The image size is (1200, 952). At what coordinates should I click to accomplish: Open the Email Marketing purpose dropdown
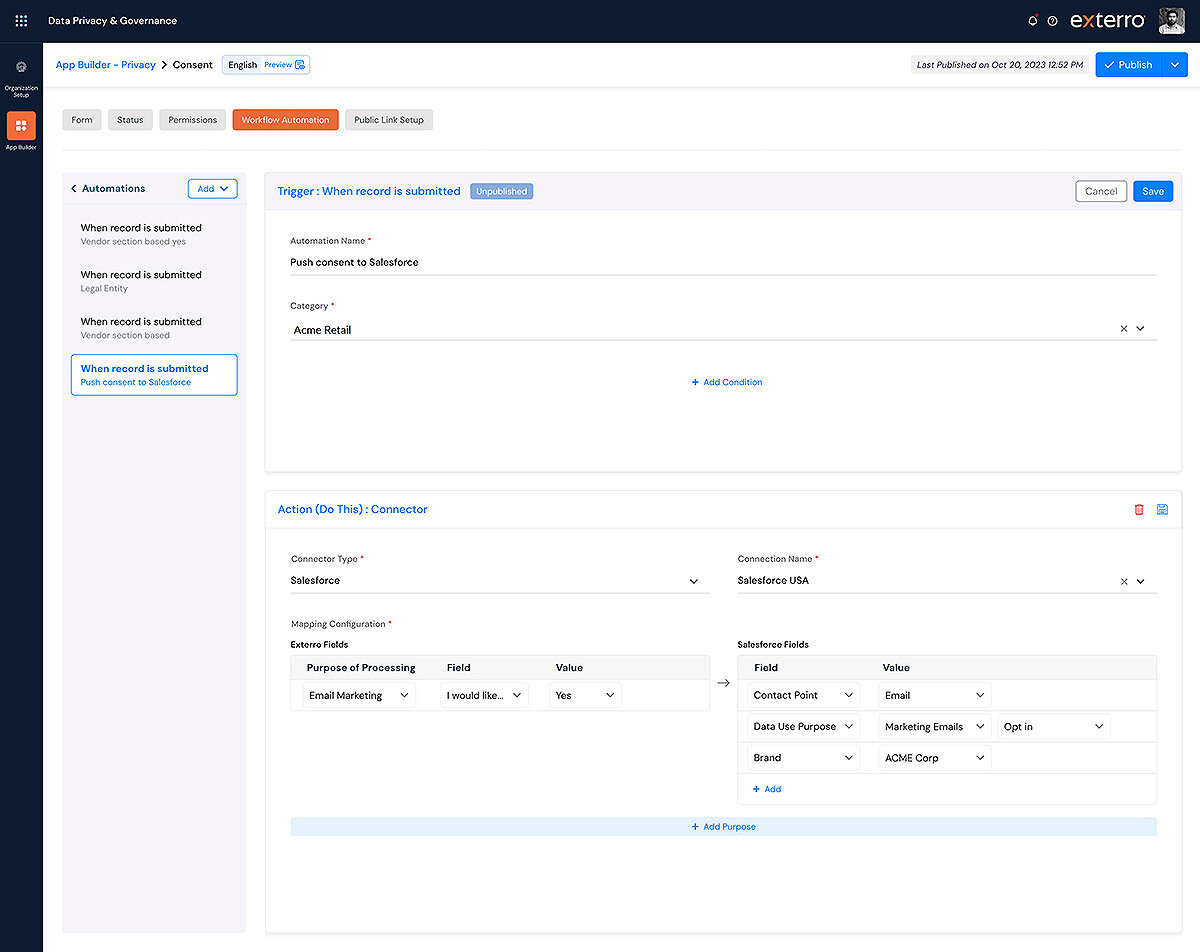click(359, 695)
